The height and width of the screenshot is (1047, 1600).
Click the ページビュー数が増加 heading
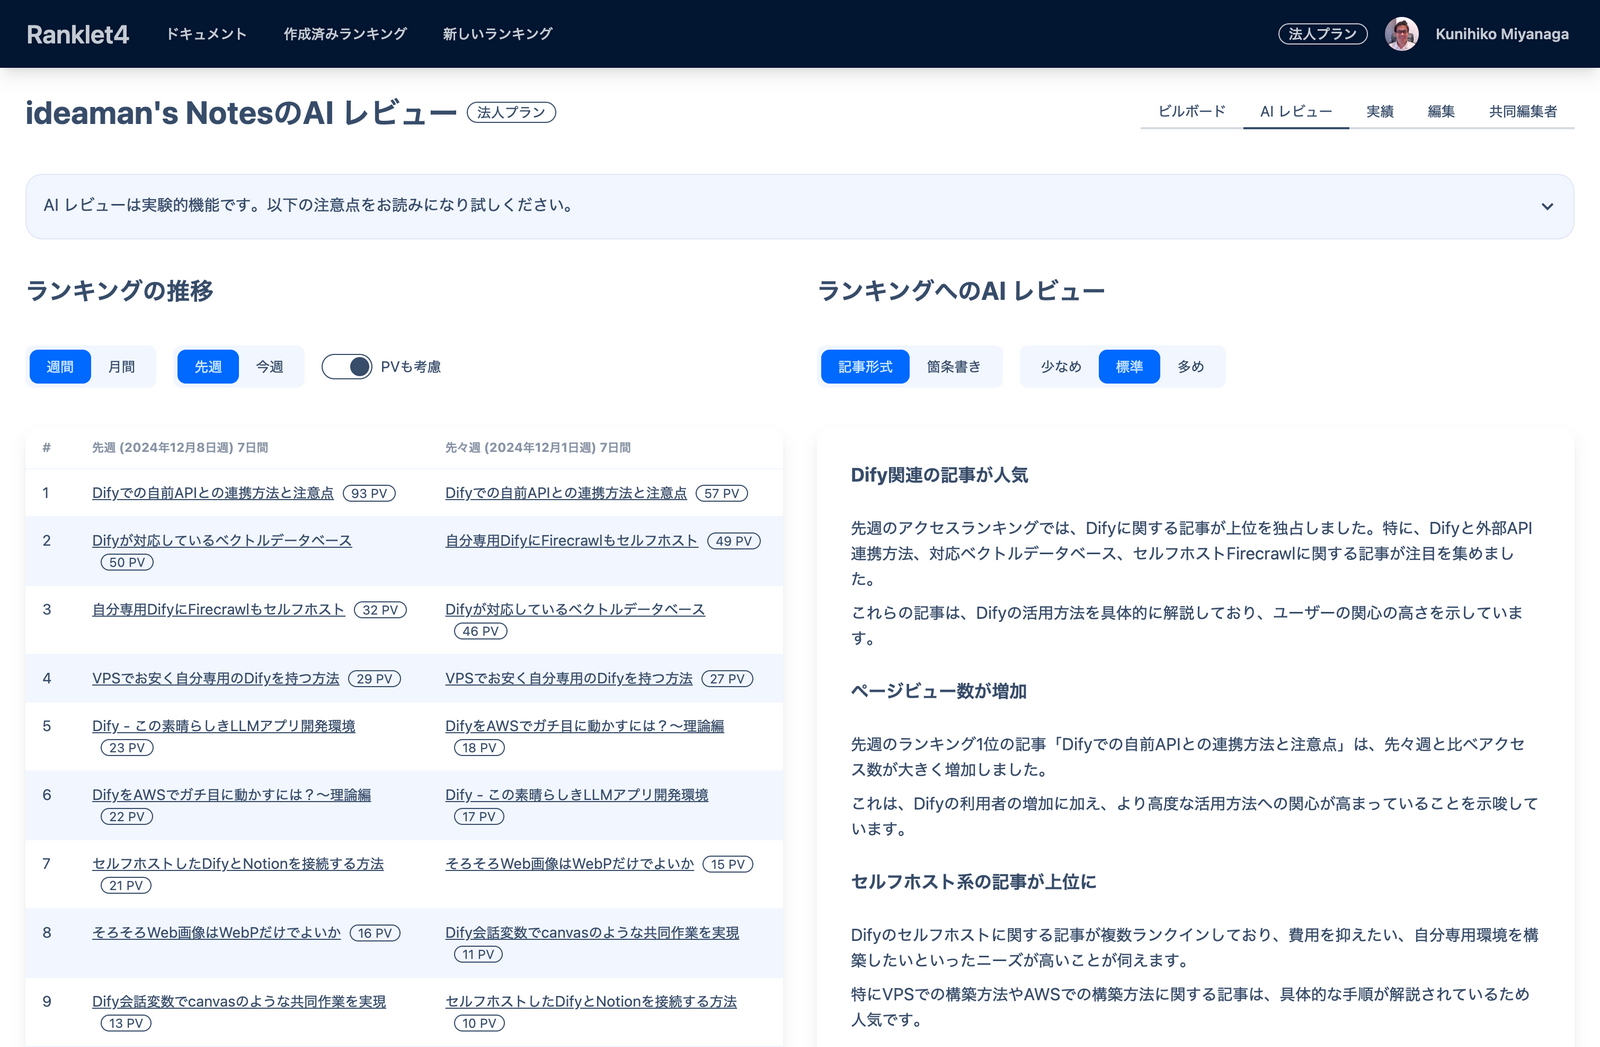tap(939, 691)
